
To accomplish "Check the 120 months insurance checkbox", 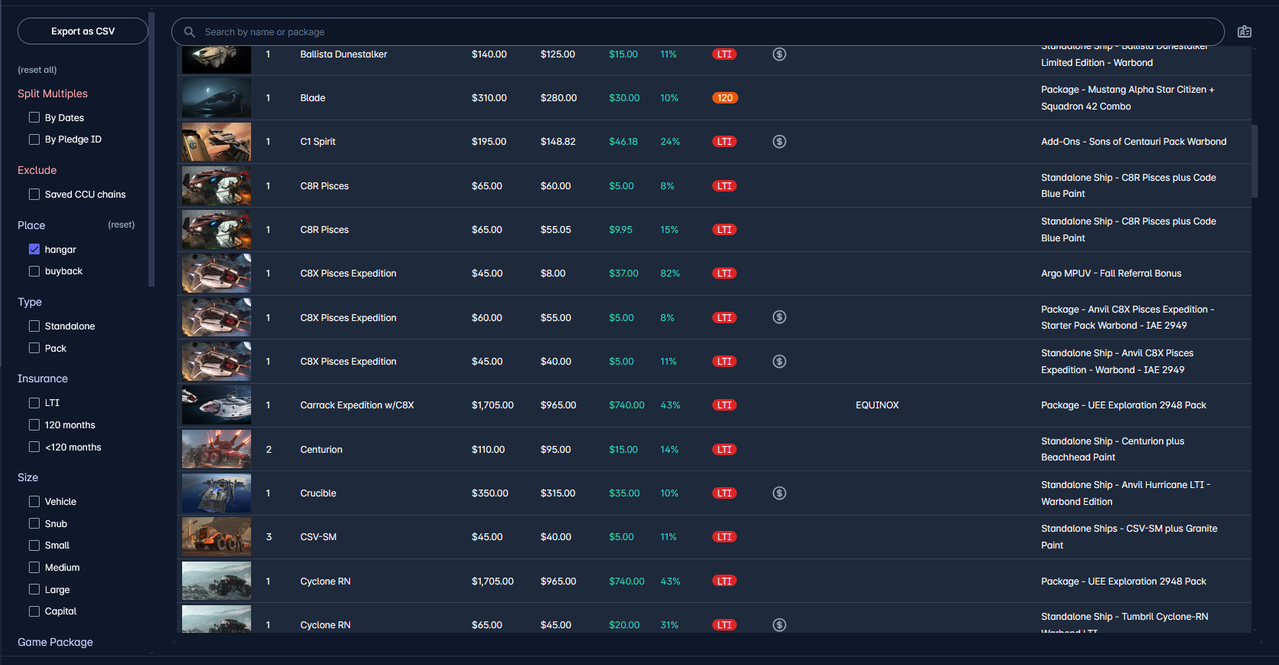I will coord(34,425).
